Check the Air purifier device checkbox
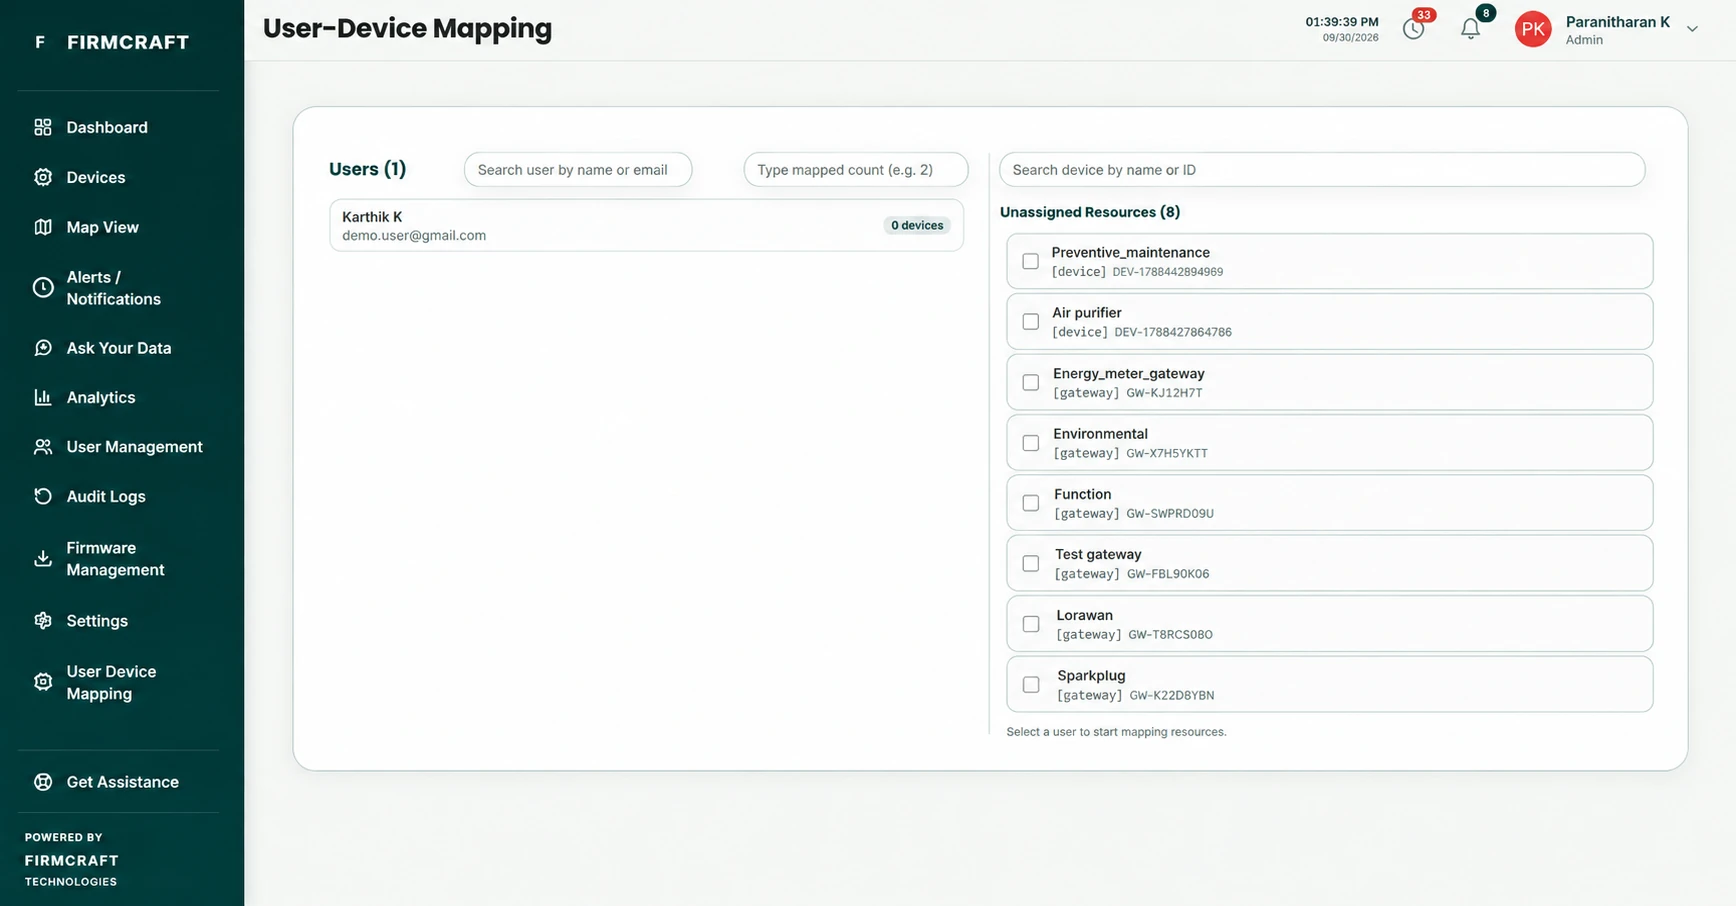1736x906 pixels. (1030, 322)
